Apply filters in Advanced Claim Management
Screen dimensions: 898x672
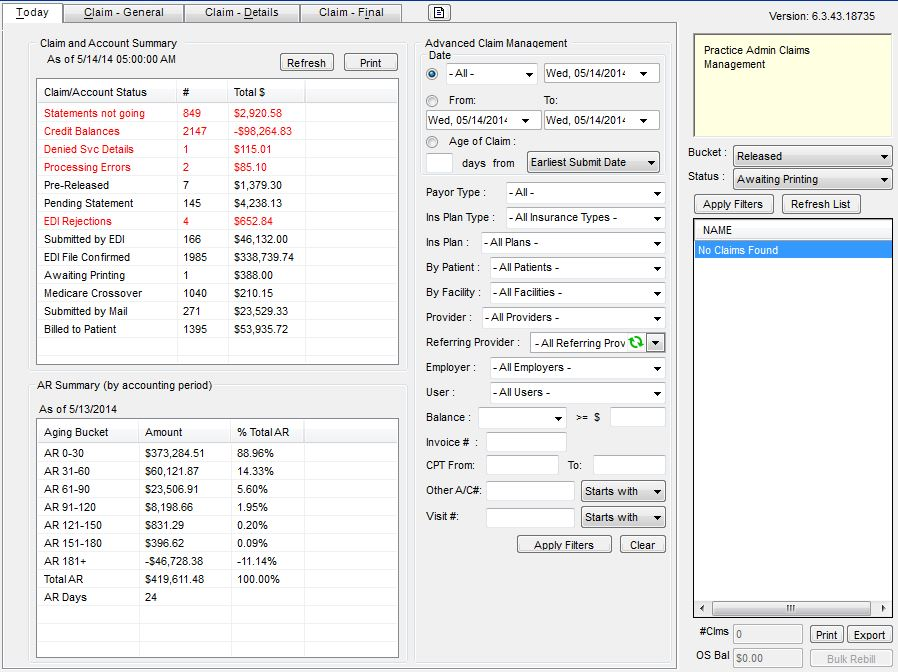tap(564, 544)
